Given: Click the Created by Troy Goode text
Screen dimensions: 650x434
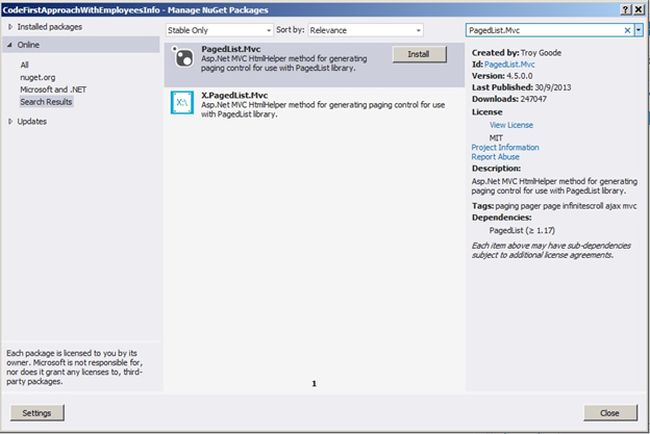Looking at the screenshot, I should click(516, 53).
